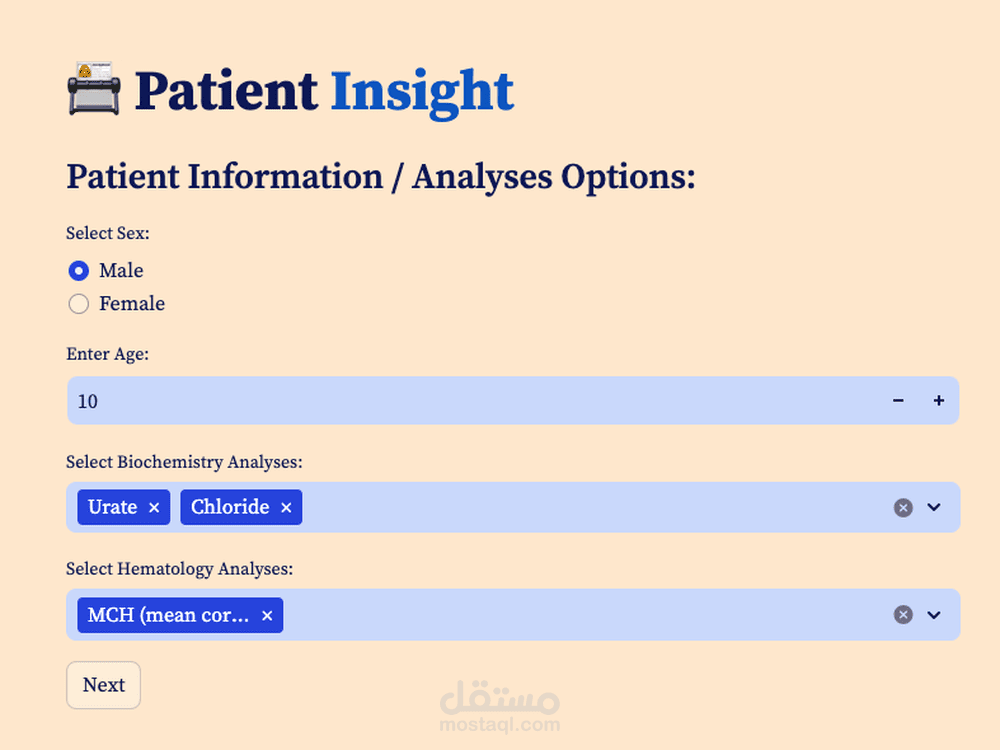1000x750 pixels.
Task: Click the Urate tag label
Action: [112, 507]
